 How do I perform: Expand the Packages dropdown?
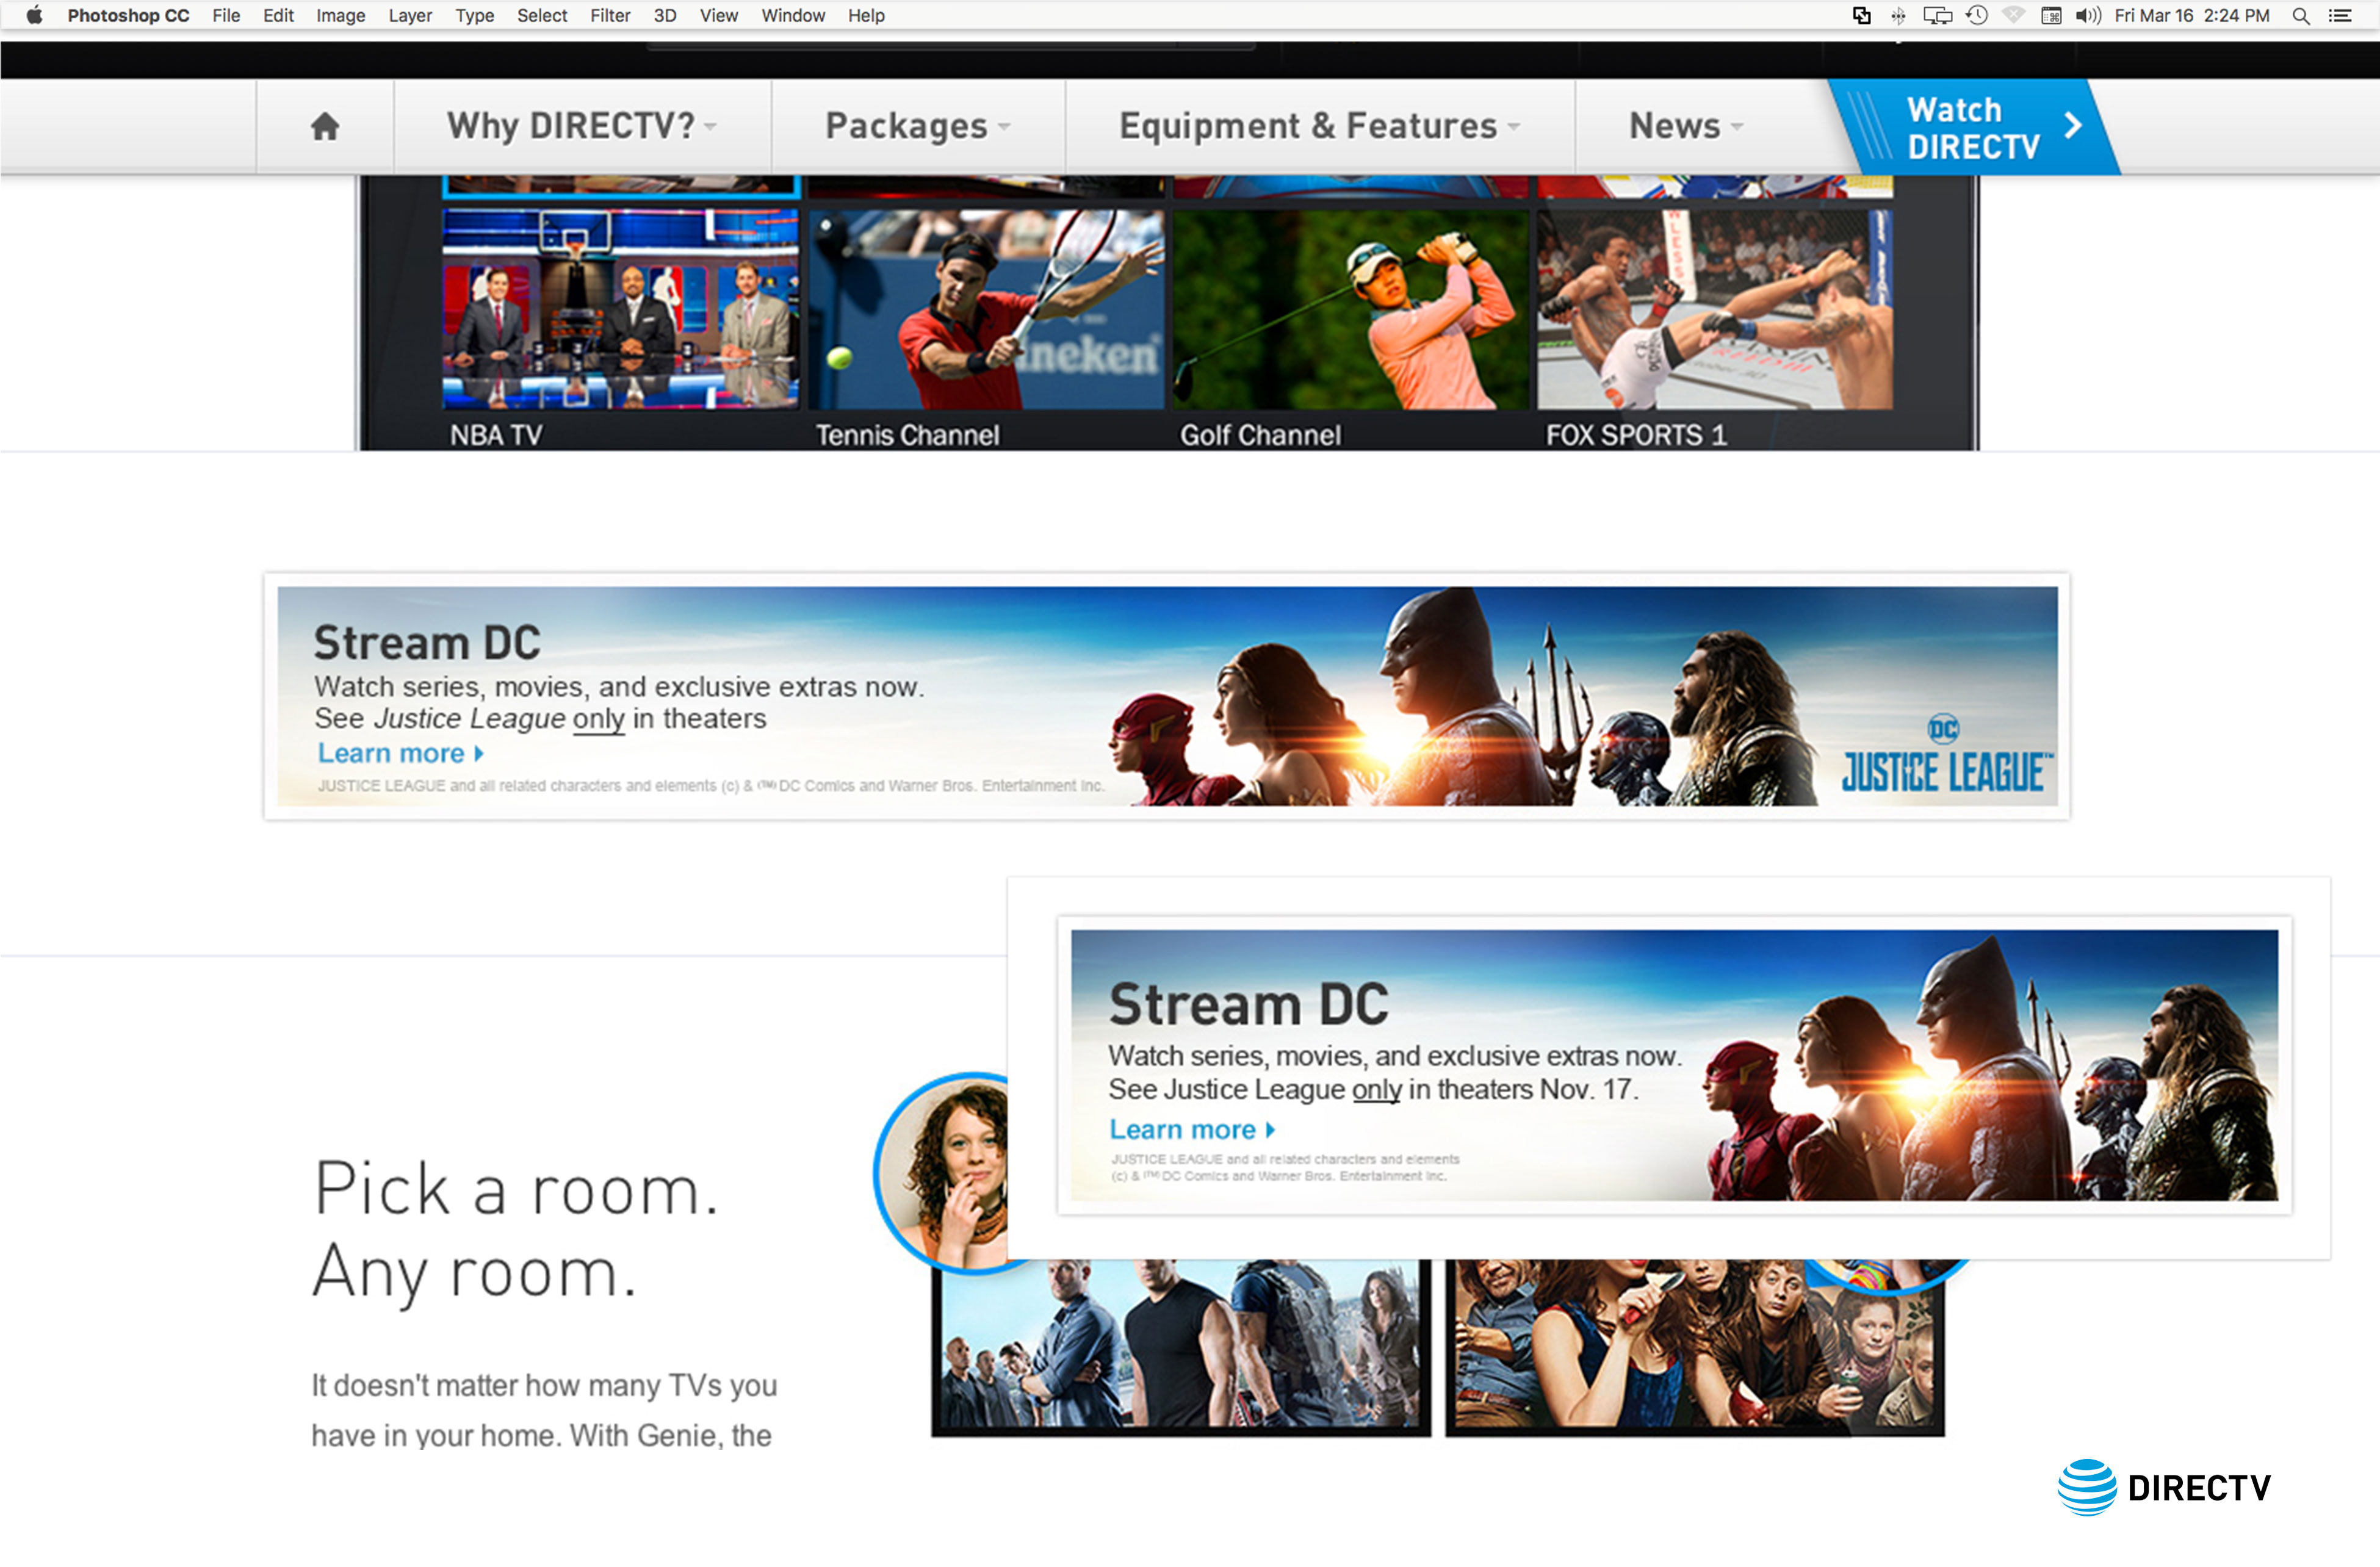click(x=918, y=126)
